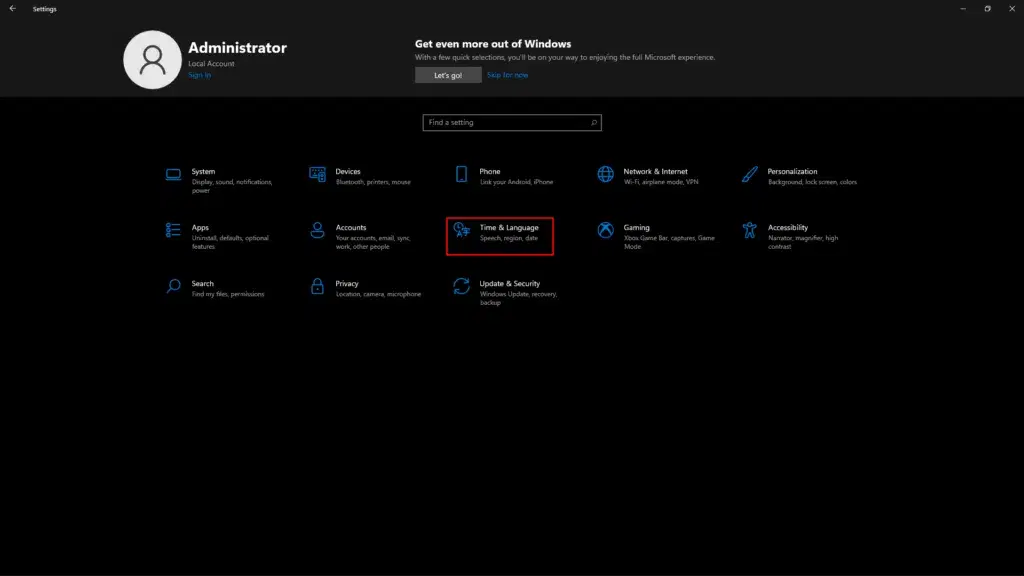This screenshot has width=1024, height=576.
Task: Open the Privacy padlock icon
Action: [x=317, y=287]
